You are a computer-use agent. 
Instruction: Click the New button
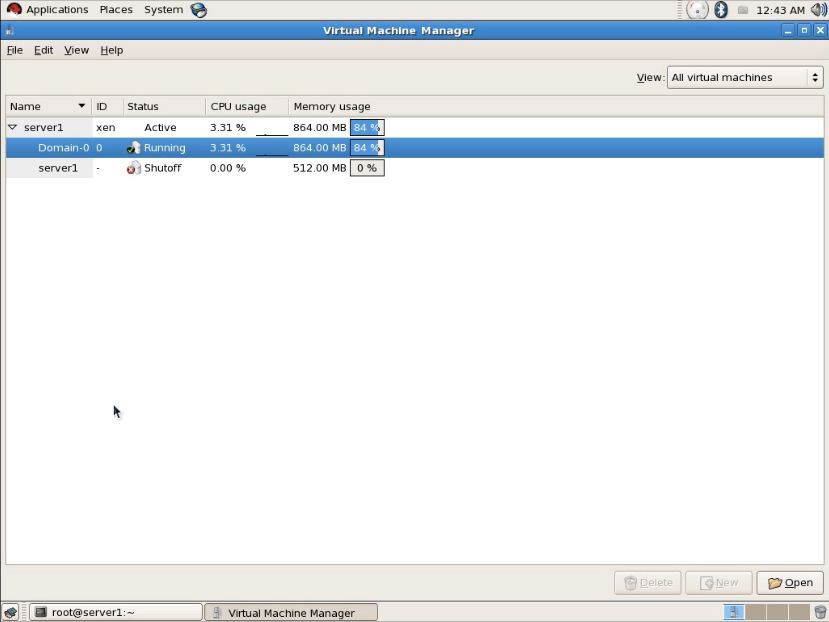719,583
